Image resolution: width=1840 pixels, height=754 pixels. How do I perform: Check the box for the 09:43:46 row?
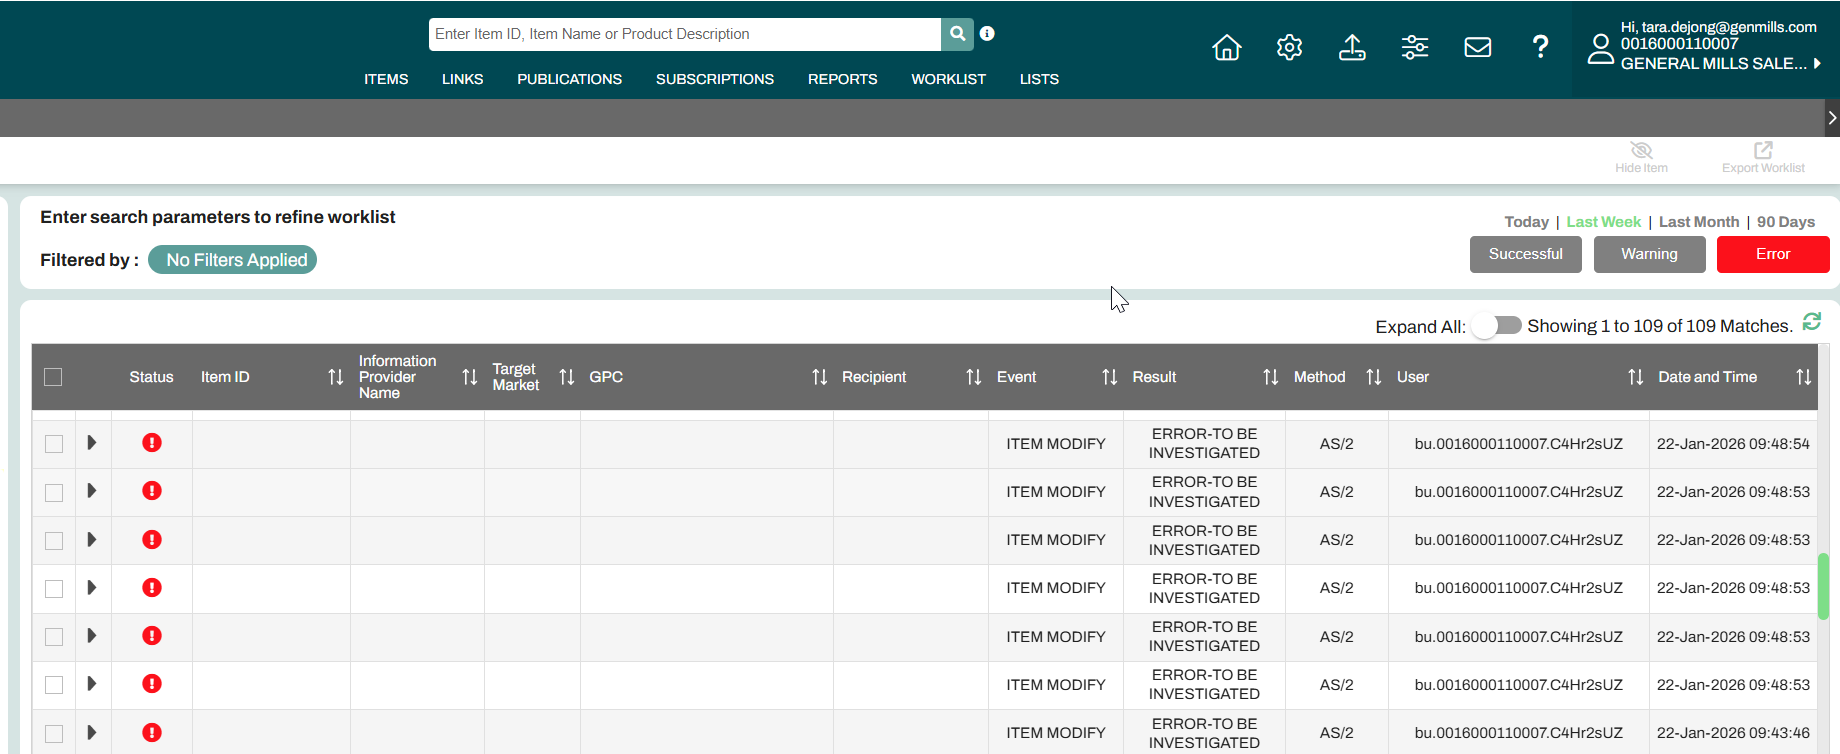pyautogui.click(x=54, y=734)
